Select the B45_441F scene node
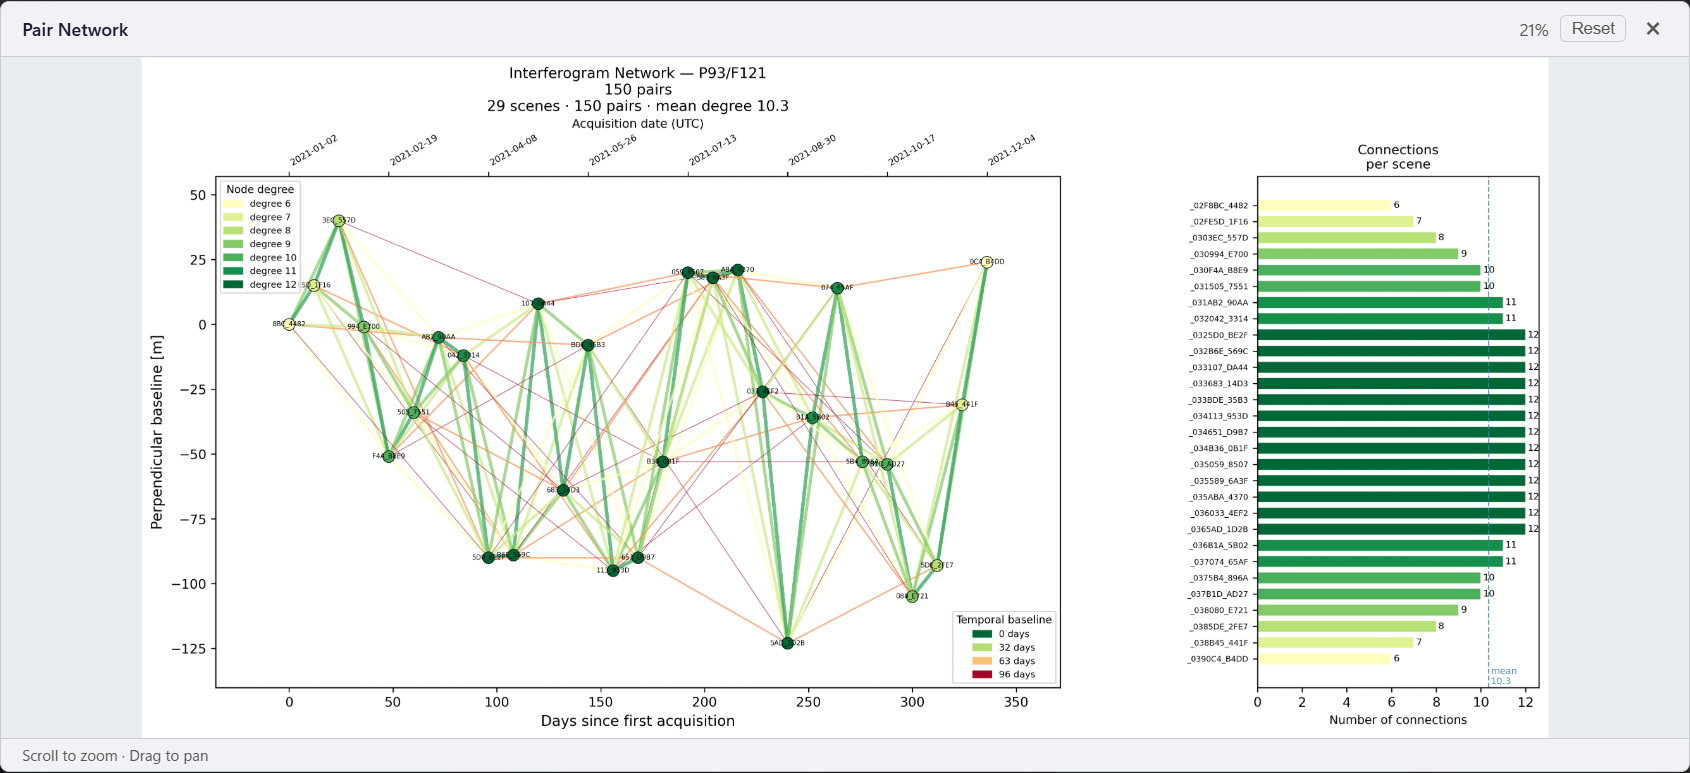The image size is (1690, 773). [x=961, y=405]
